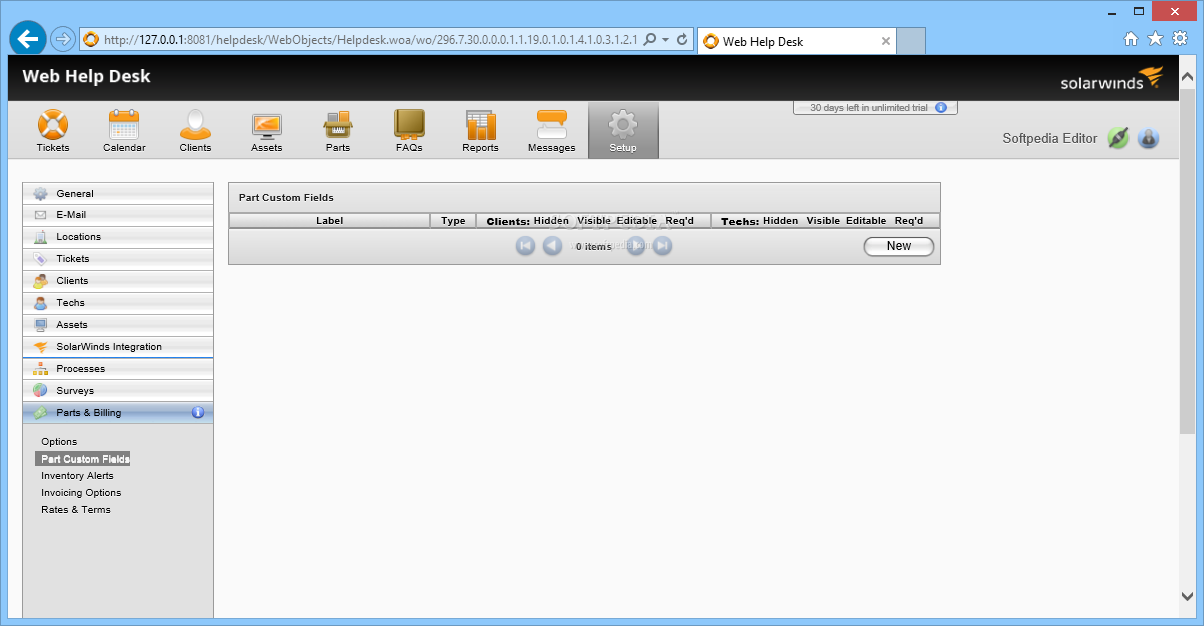Click the browser forward arrow button
The height and width of the screenshot is (626, 1204).
[x=62, y=40]
